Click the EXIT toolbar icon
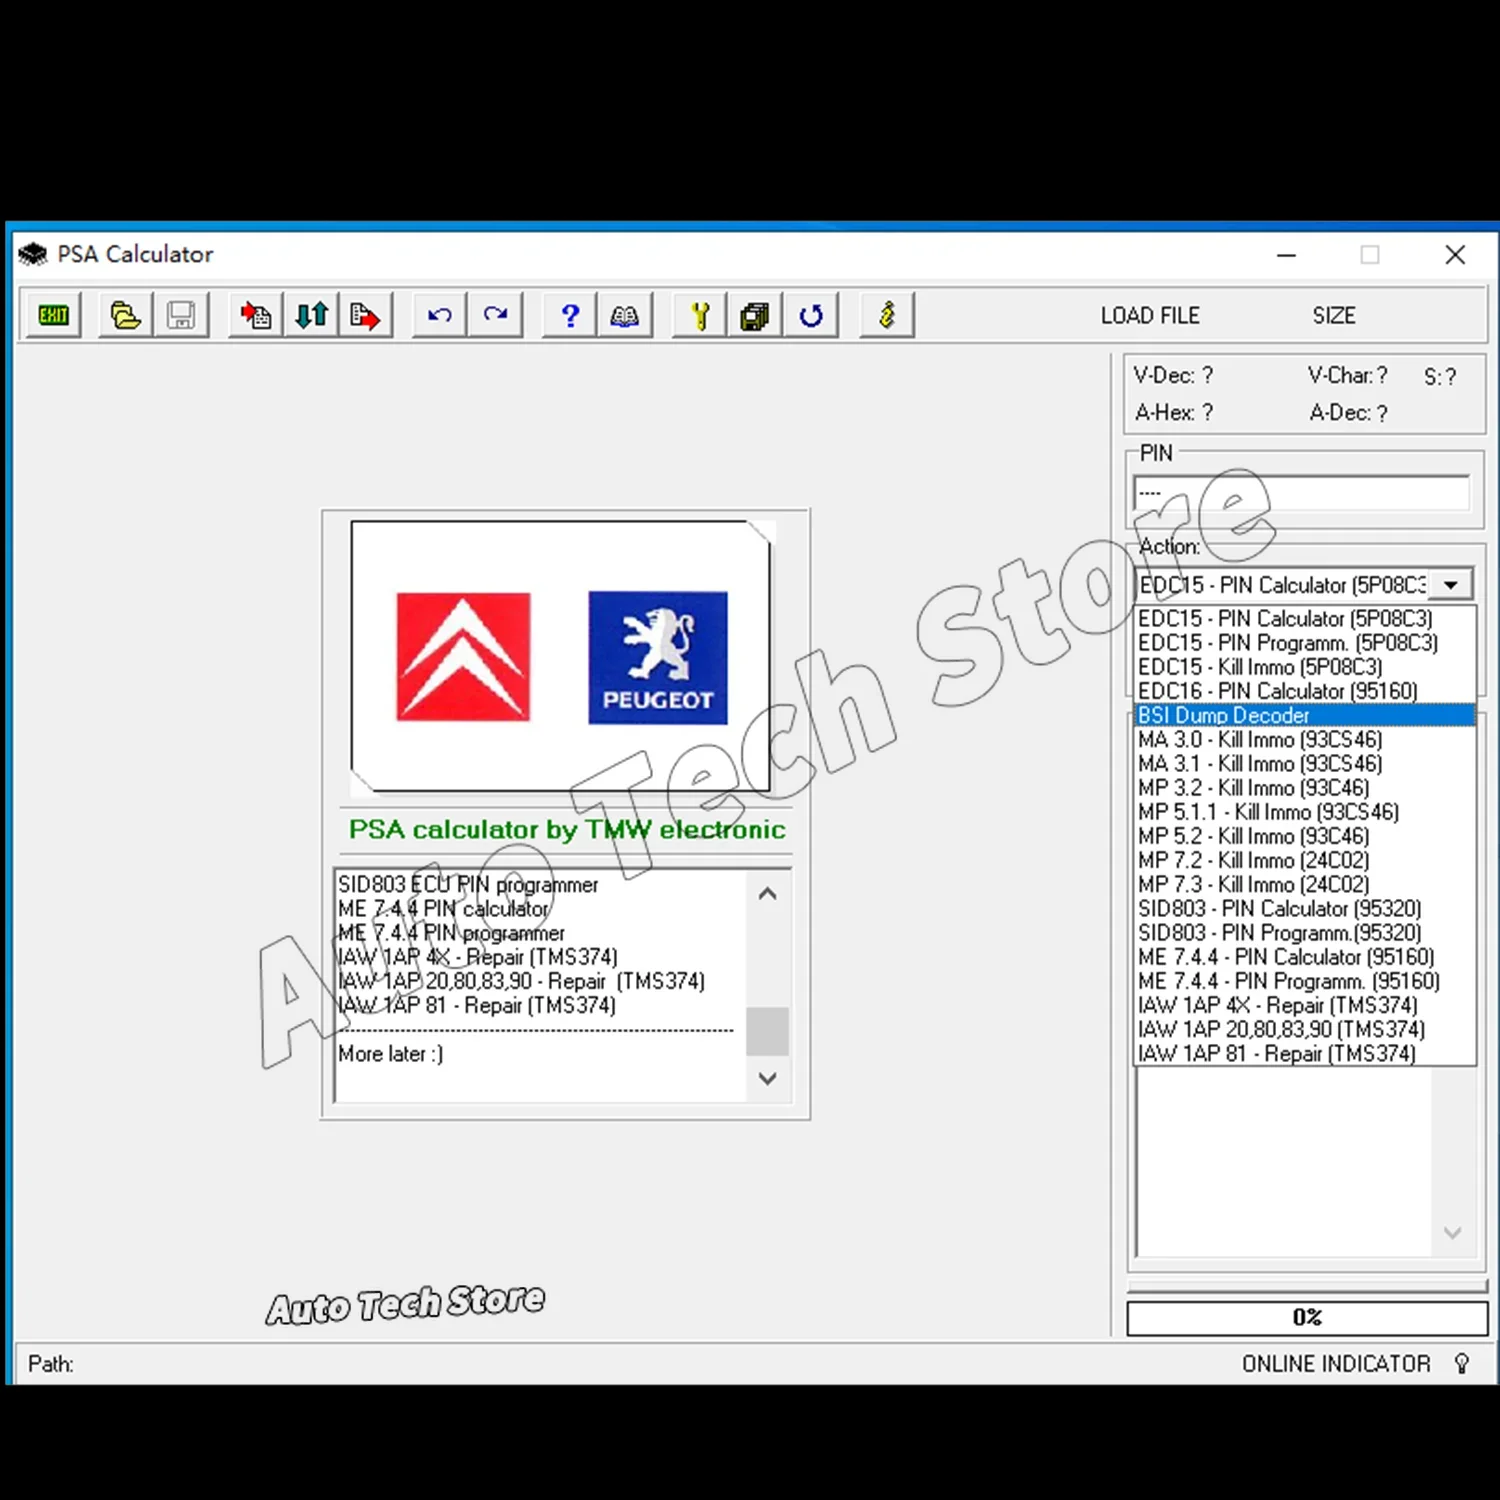Screen dimensions: 1500x1500 (x=52, y=315)
